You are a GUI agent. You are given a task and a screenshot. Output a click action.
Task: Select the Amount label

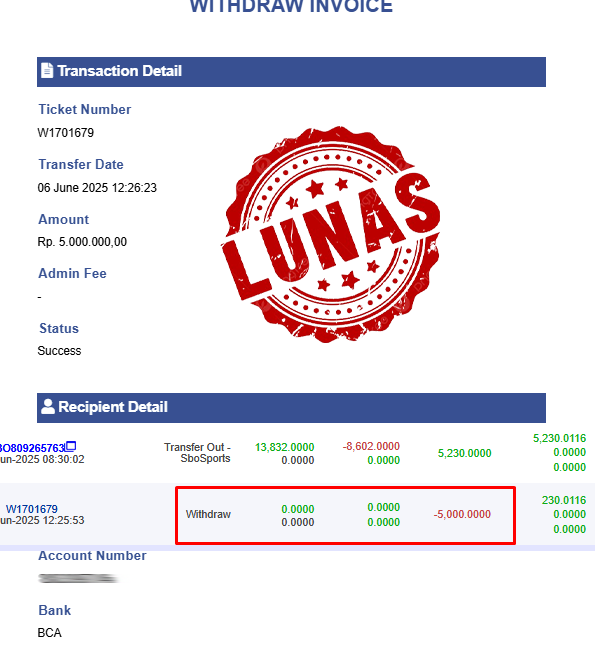pyautogui.click(x=63, y=219)
